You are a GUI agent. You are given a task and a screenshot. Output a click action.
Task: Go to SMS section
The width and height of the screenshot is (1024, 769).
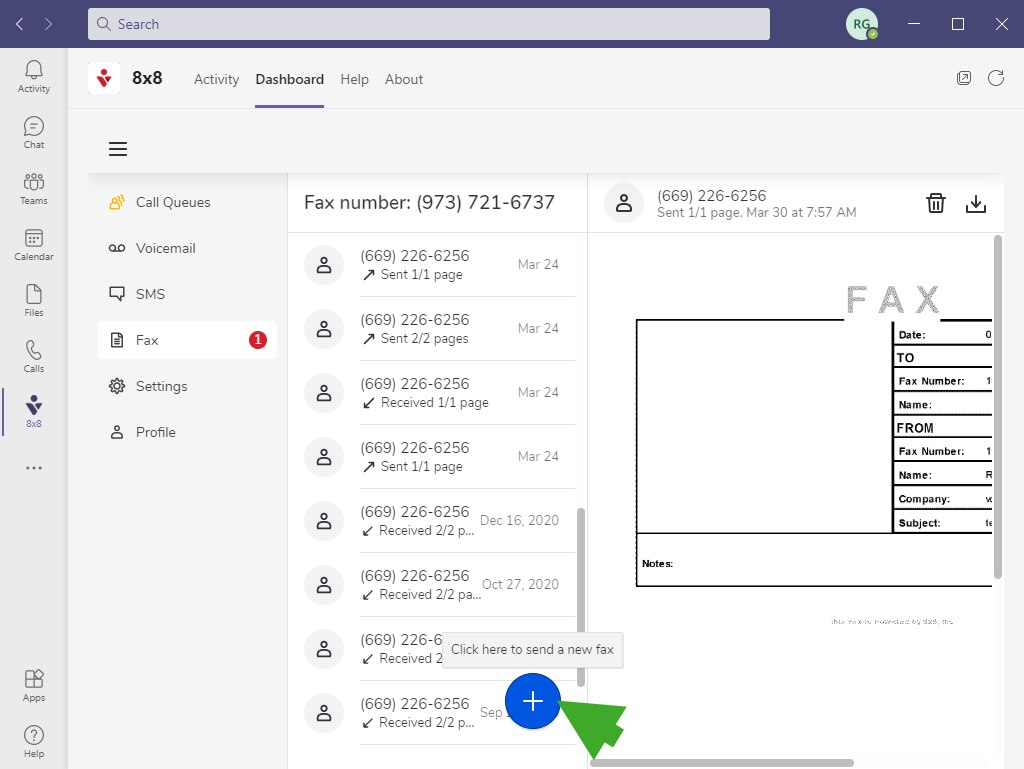tap(150, 294)
